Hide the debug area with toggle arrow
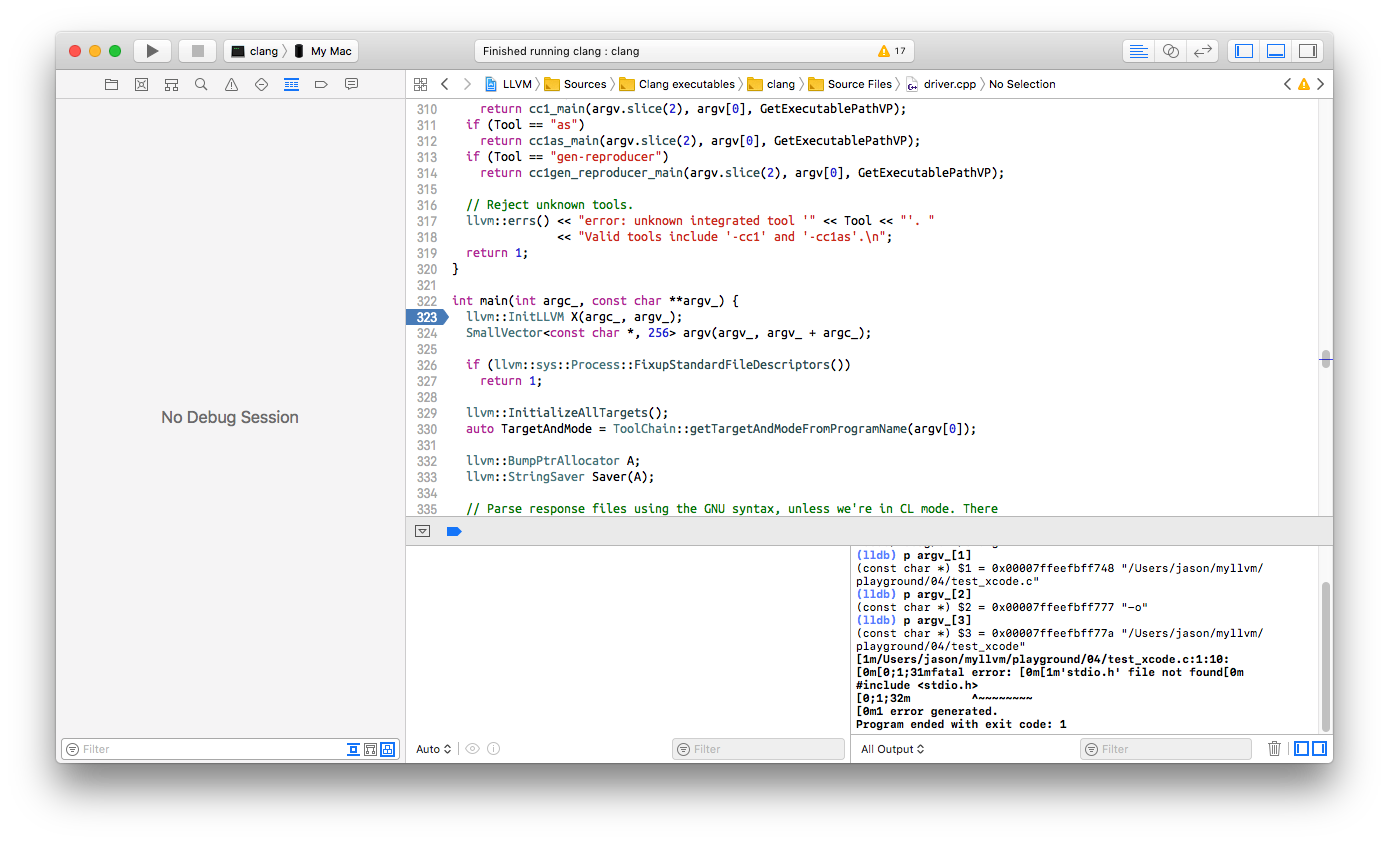Image resolution: width=1389 pixels, height=843 pixels. [x=422, y=532]
